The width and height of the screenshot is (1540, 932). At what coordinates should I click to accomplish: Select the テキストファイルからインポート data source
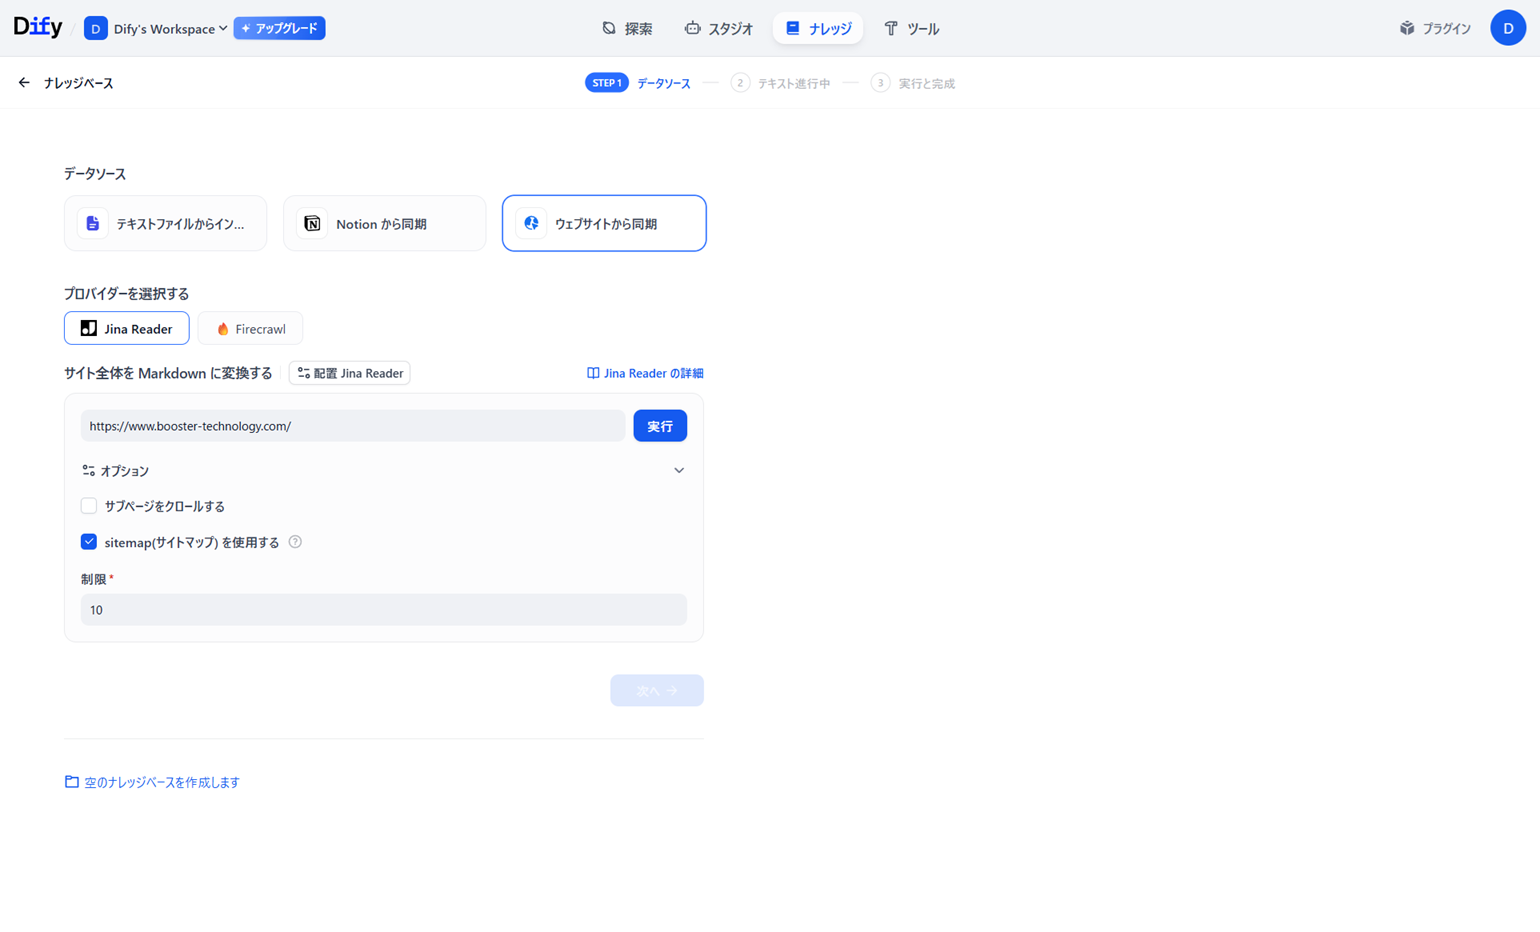point(166,223)
